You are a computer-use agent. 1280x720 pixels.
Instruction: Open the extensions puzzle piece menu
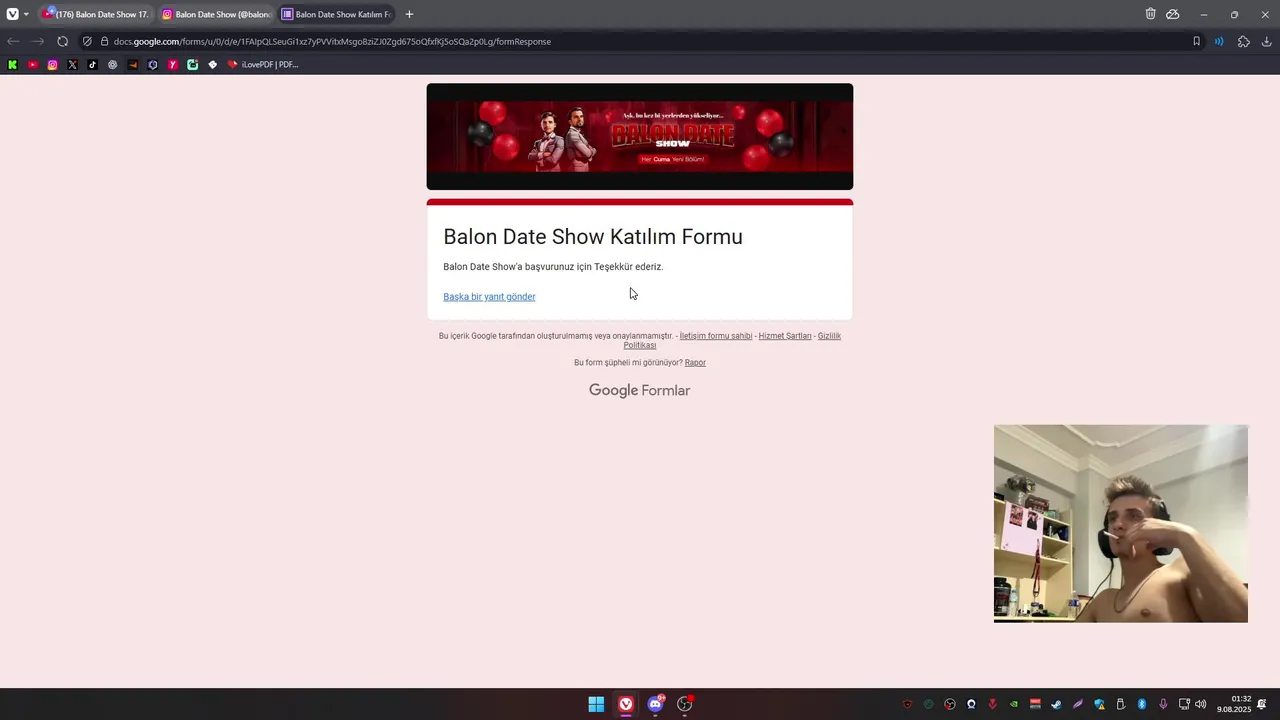point(1244,41)
